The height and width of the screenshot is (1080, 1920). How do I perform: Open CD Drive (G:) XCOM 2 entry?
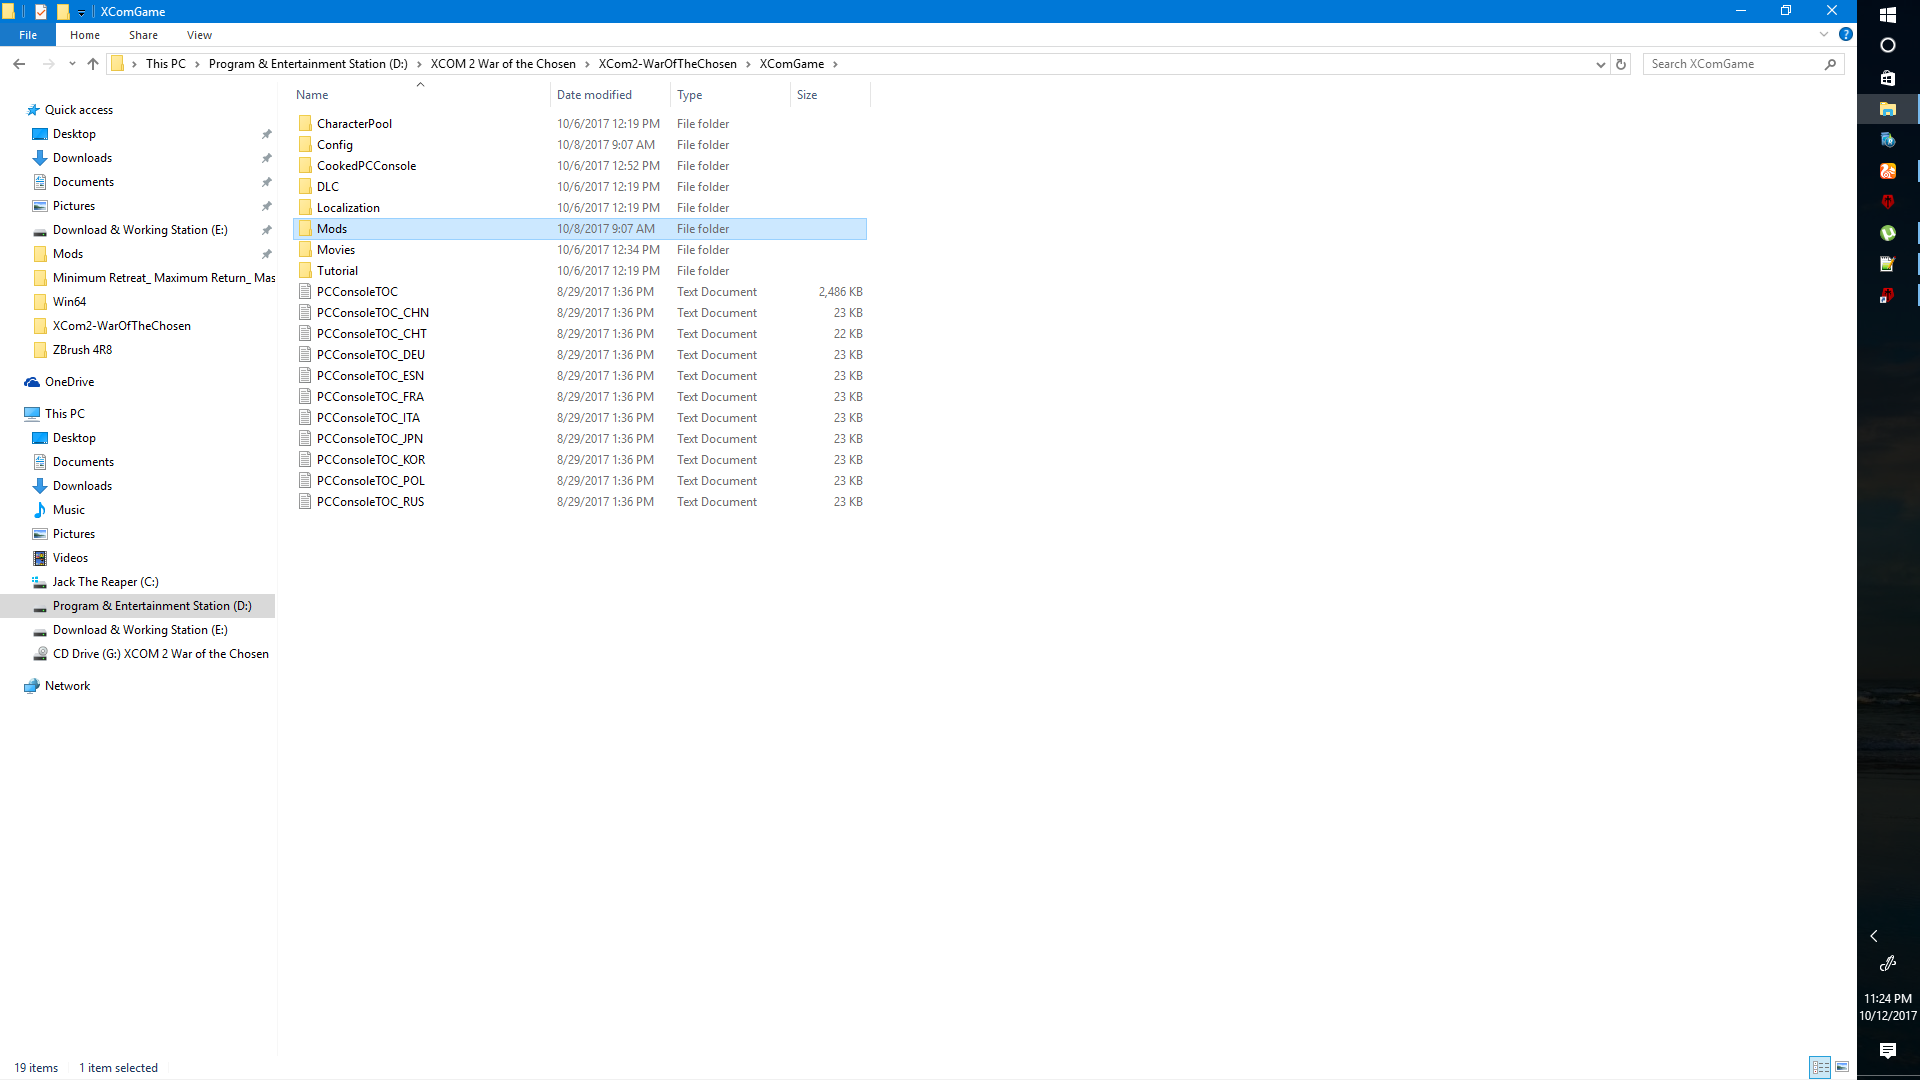(160, 654)
